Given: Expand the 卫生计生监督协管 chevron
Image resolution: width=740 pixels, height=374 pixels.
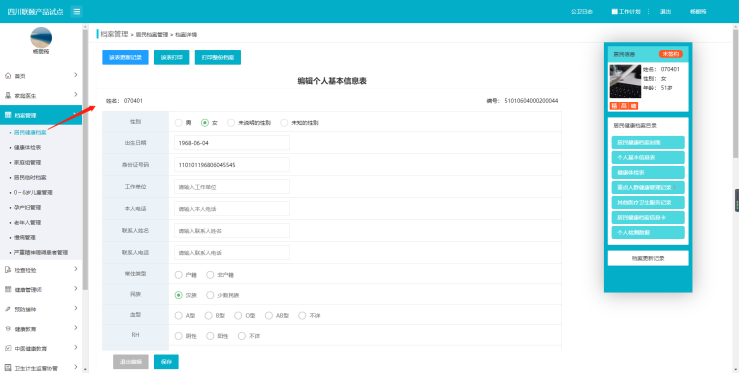Looking at the screenshot, I should (76, 367).
